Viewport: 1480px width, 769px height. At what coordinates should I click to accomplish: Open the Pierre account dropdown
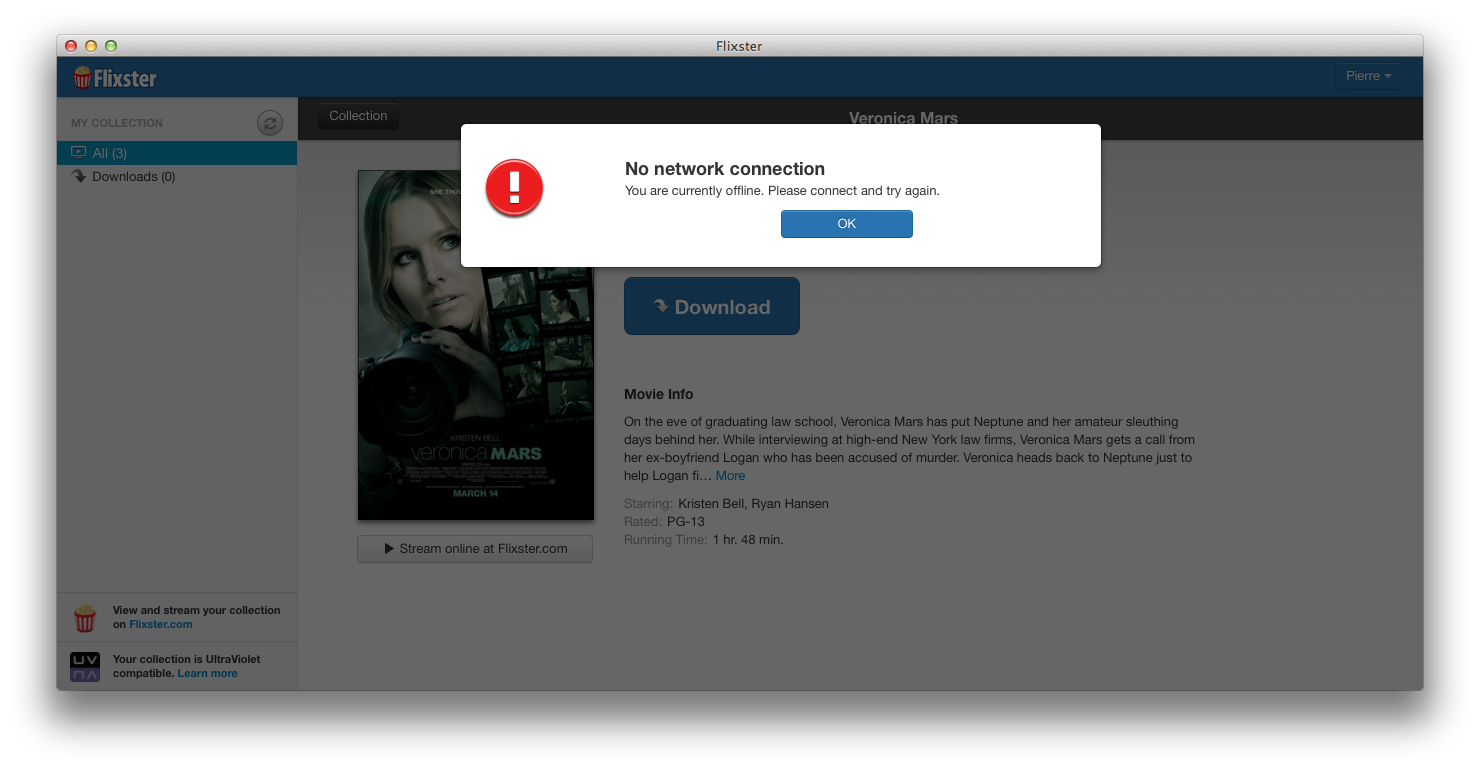1368,76
